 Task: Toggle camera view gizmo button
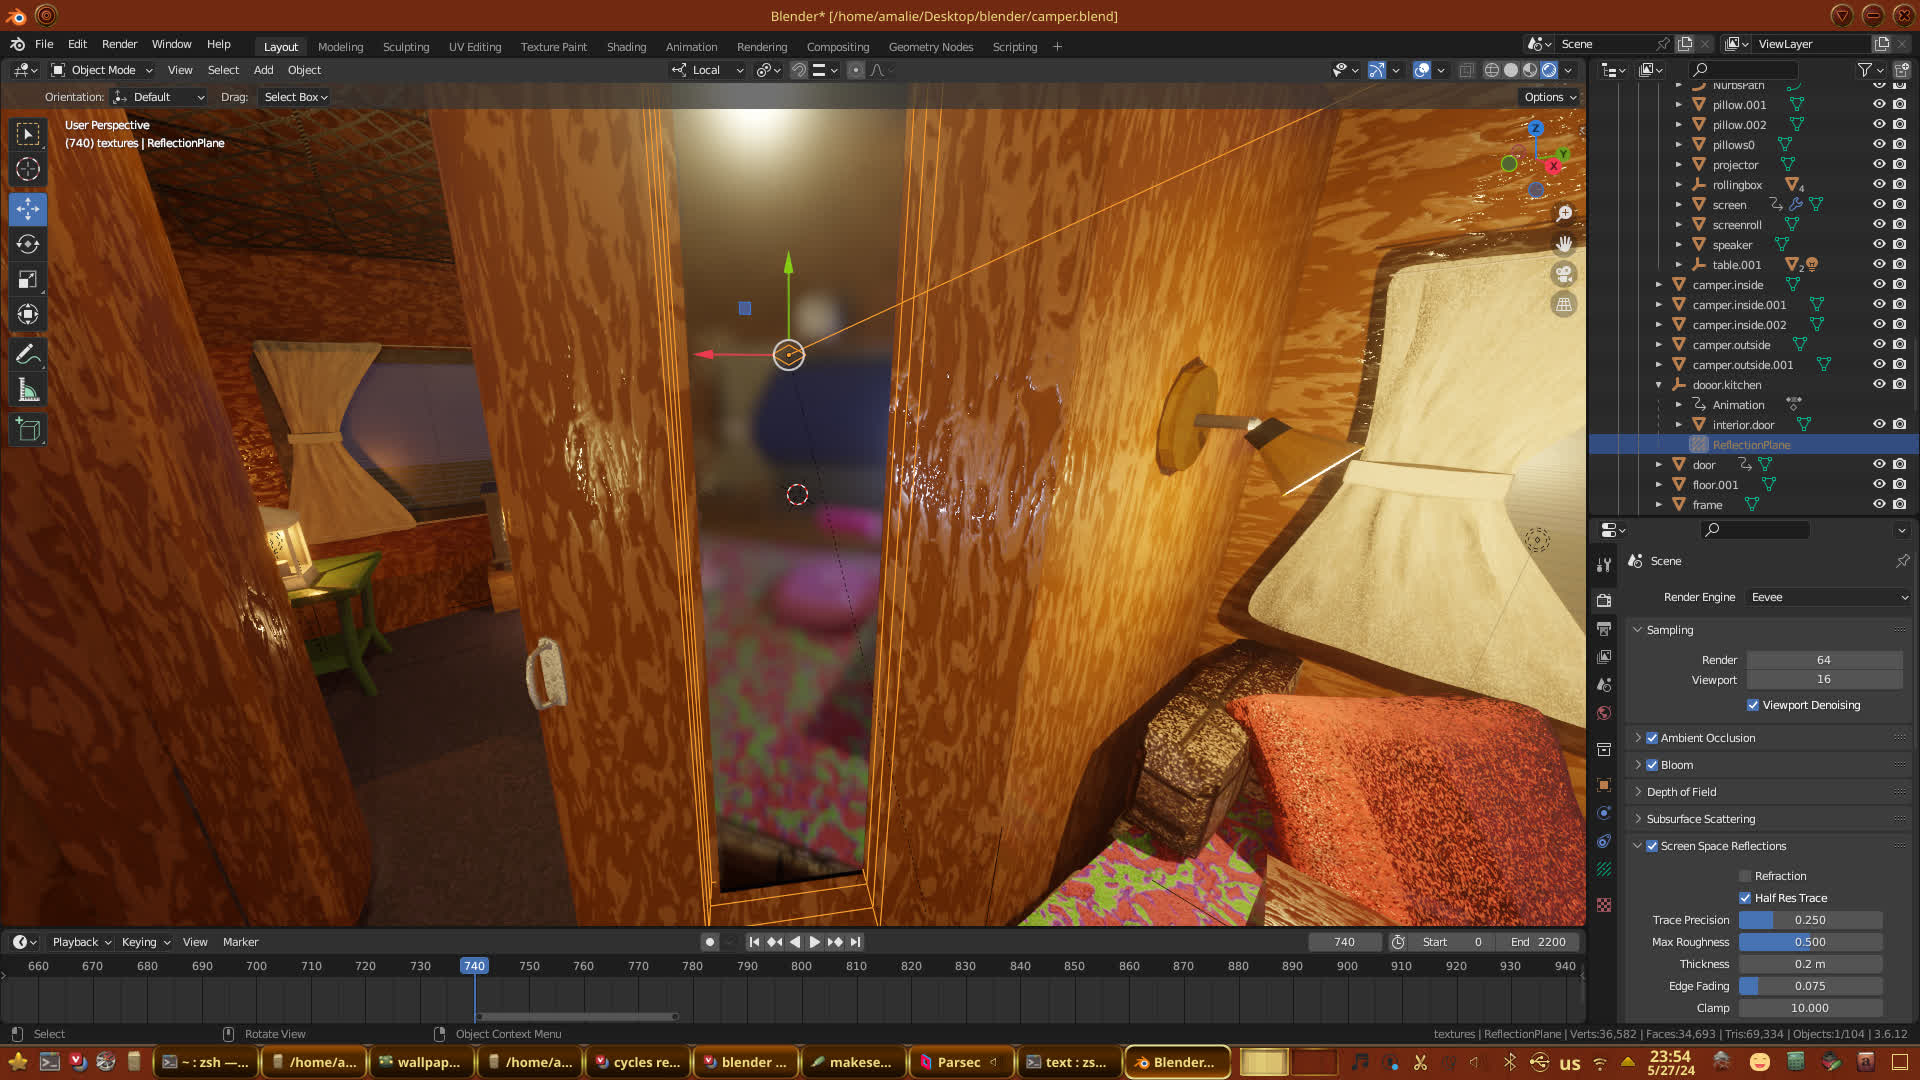[1564, 274]
